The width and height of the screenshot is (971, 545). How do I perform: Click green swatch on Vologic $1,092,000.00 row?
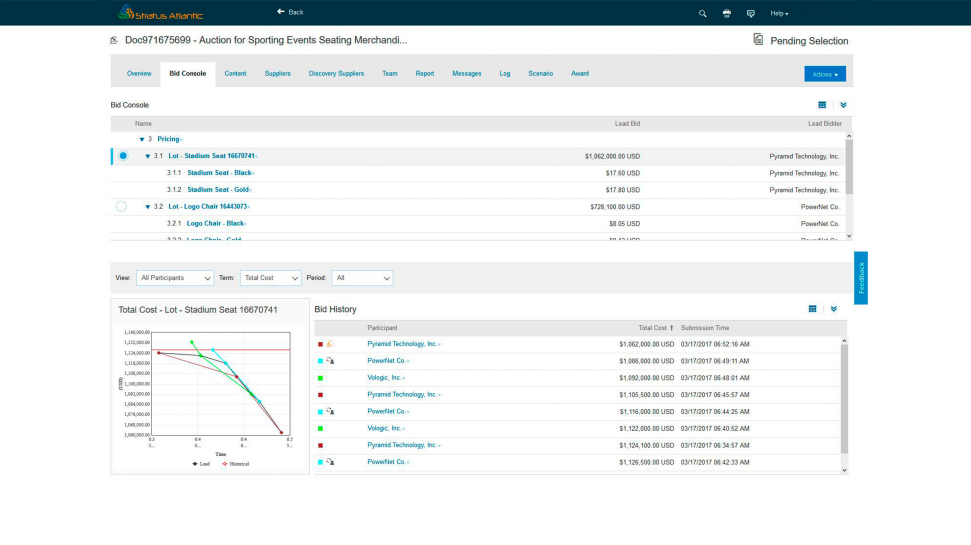point(320,378)
